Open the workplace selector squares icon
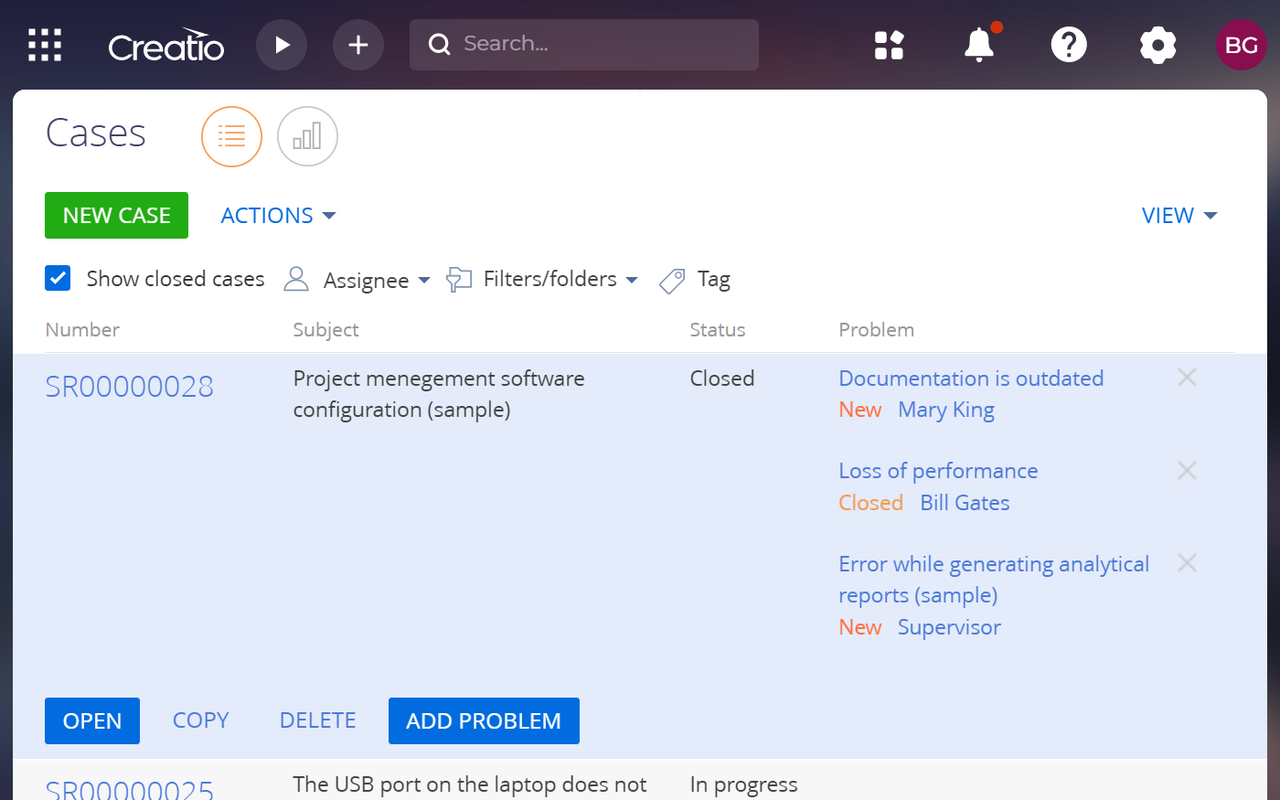1280x800 pixels. point(888,45)
